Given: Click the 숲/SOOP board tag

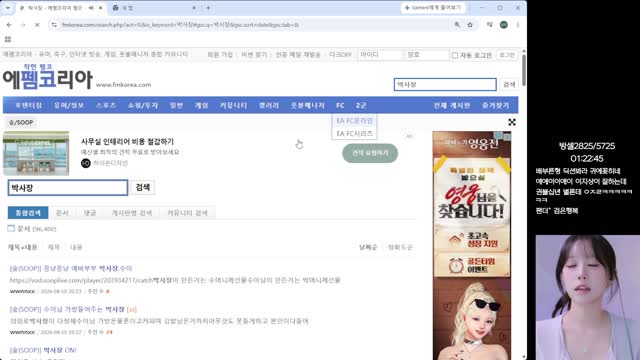Looking at the screenshot, I should click(x=21, y=122).
